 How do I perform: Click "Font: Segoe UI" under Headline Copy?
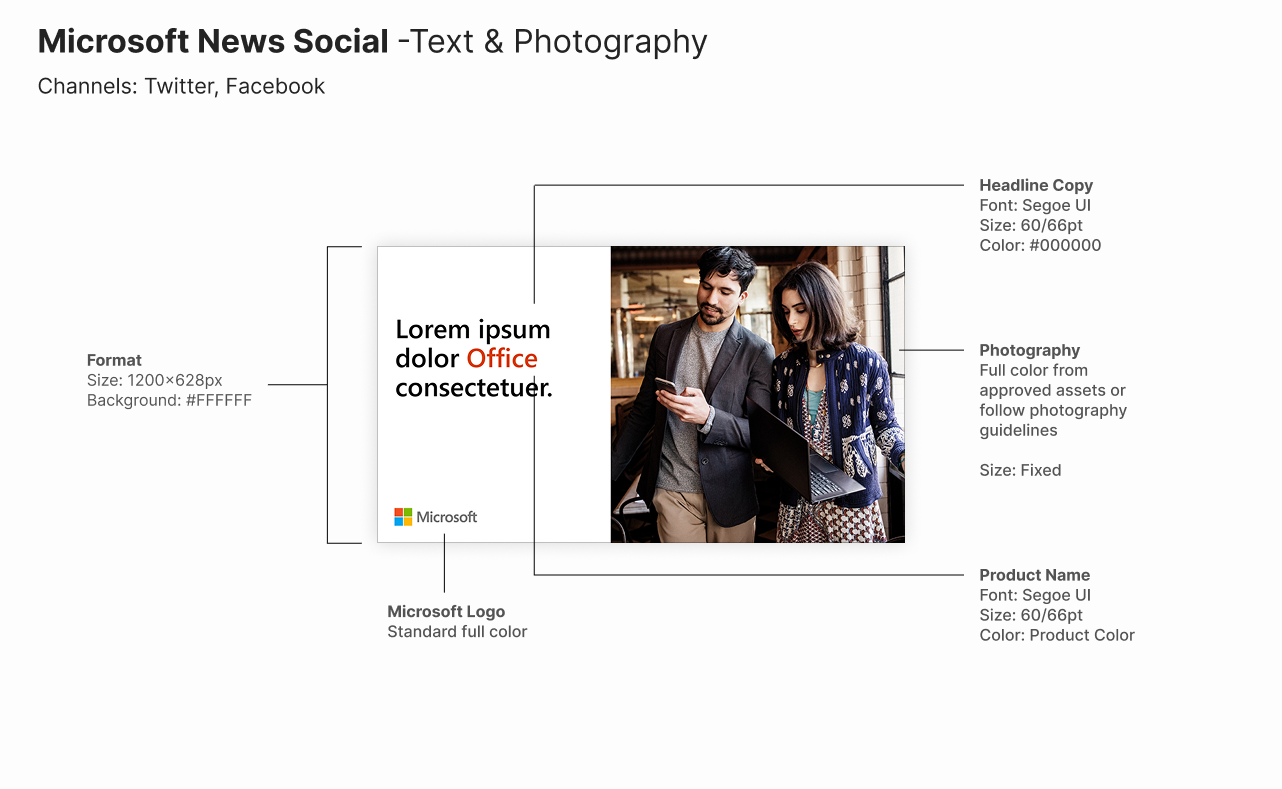(x=1035, y=205)
